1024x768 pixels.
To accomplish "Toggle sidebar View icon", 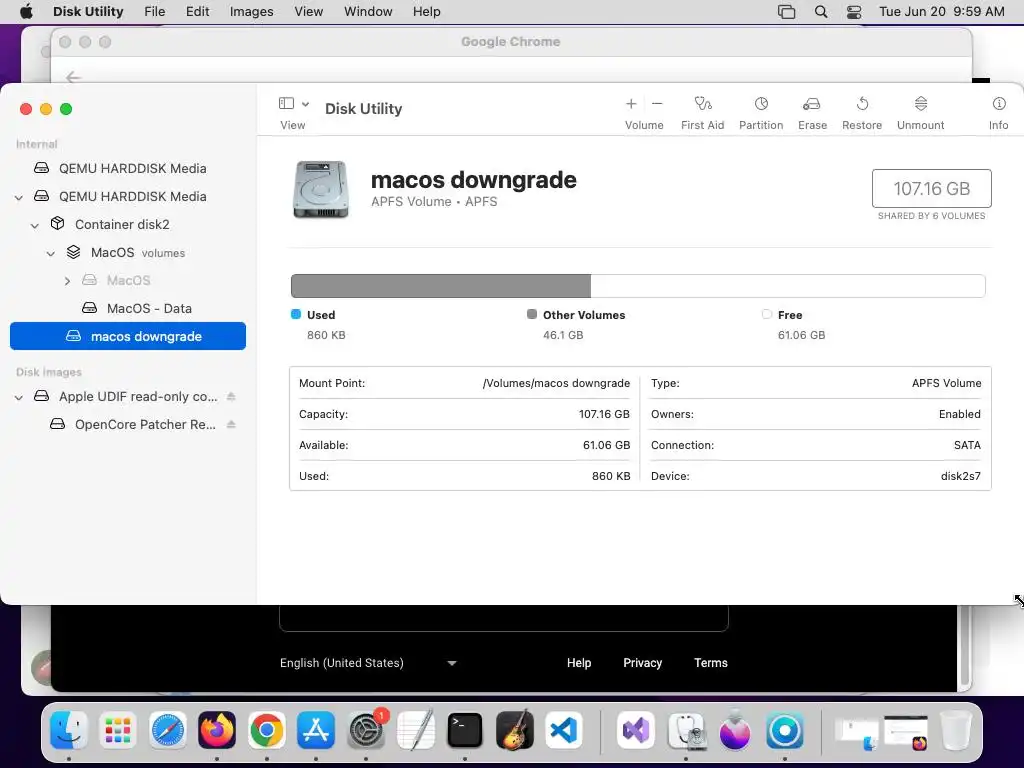I will pos(286,103).
